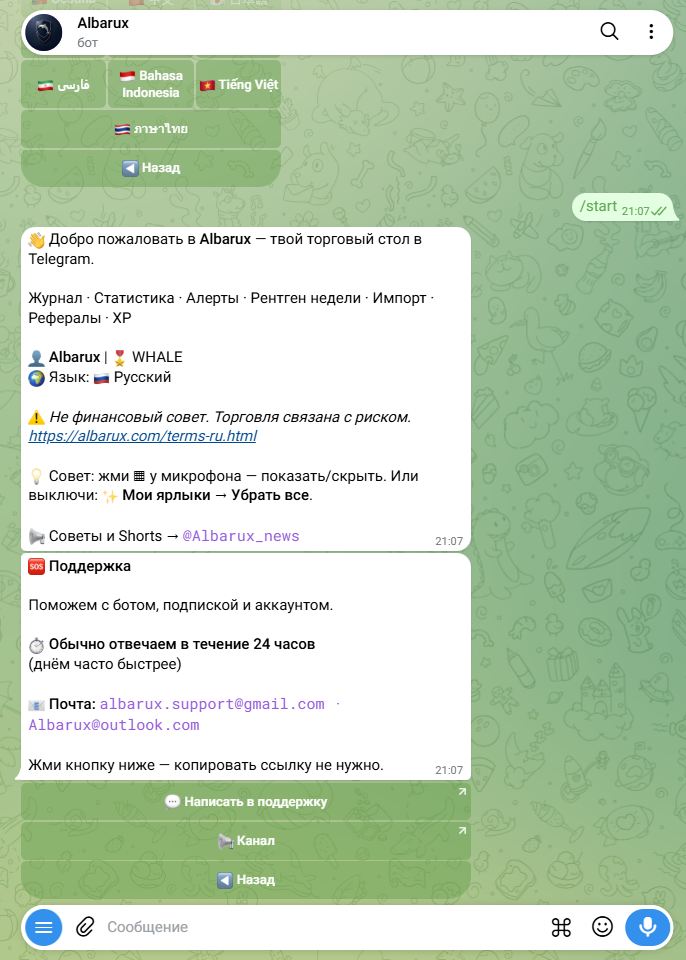Screen dimensions: 686x960
Task: Open search in Albarux chat
Action: (609, 31)
